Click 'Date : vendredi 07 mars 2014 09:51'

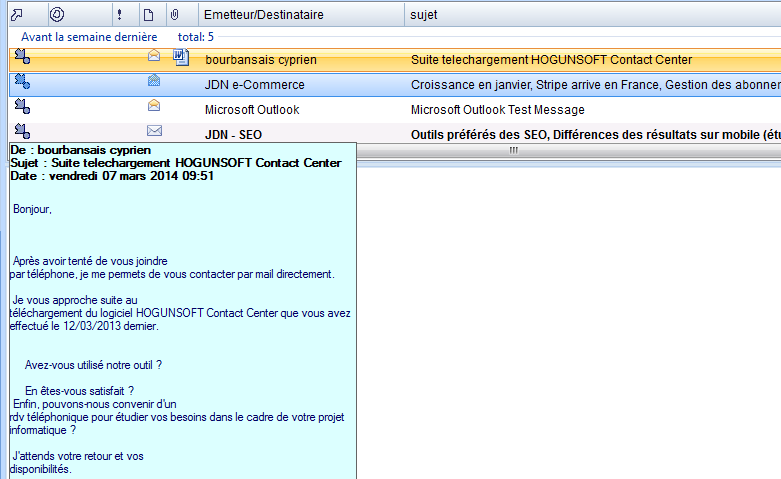click(112, 176)
